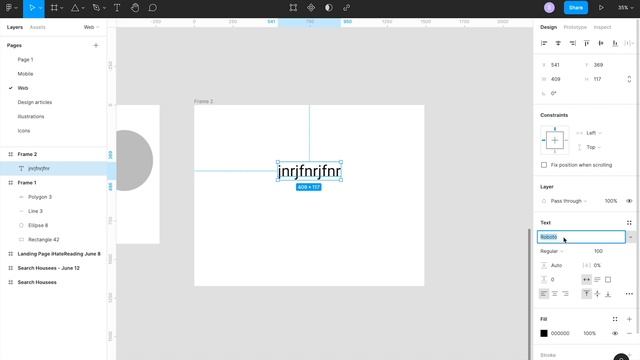Select the Text tool
640x360 pixels.
coord(117,8)
